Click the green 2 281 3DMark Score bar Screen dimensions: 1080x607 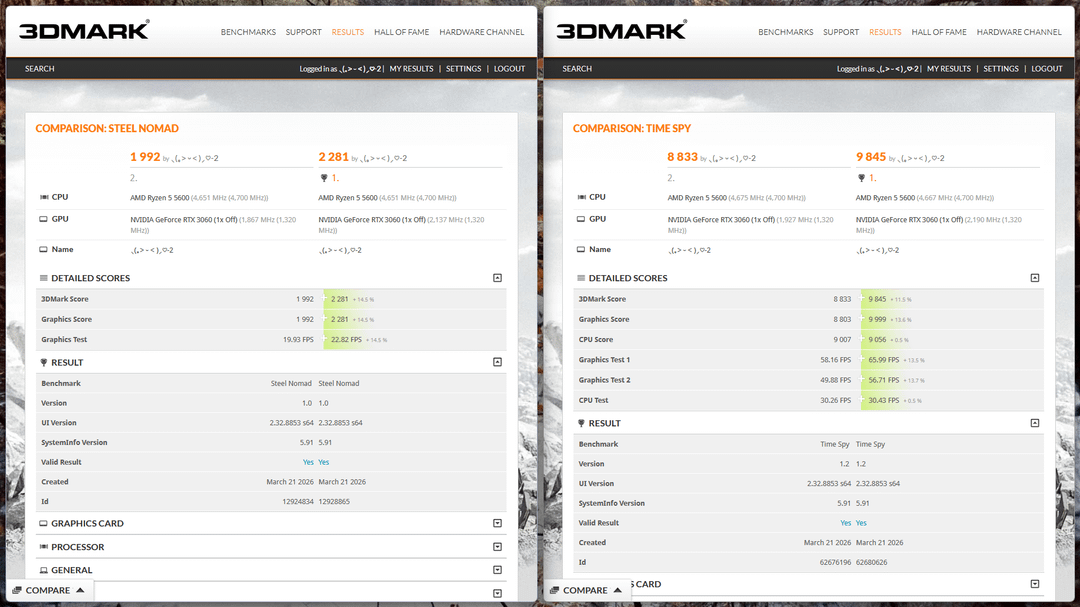coord(341,299)
